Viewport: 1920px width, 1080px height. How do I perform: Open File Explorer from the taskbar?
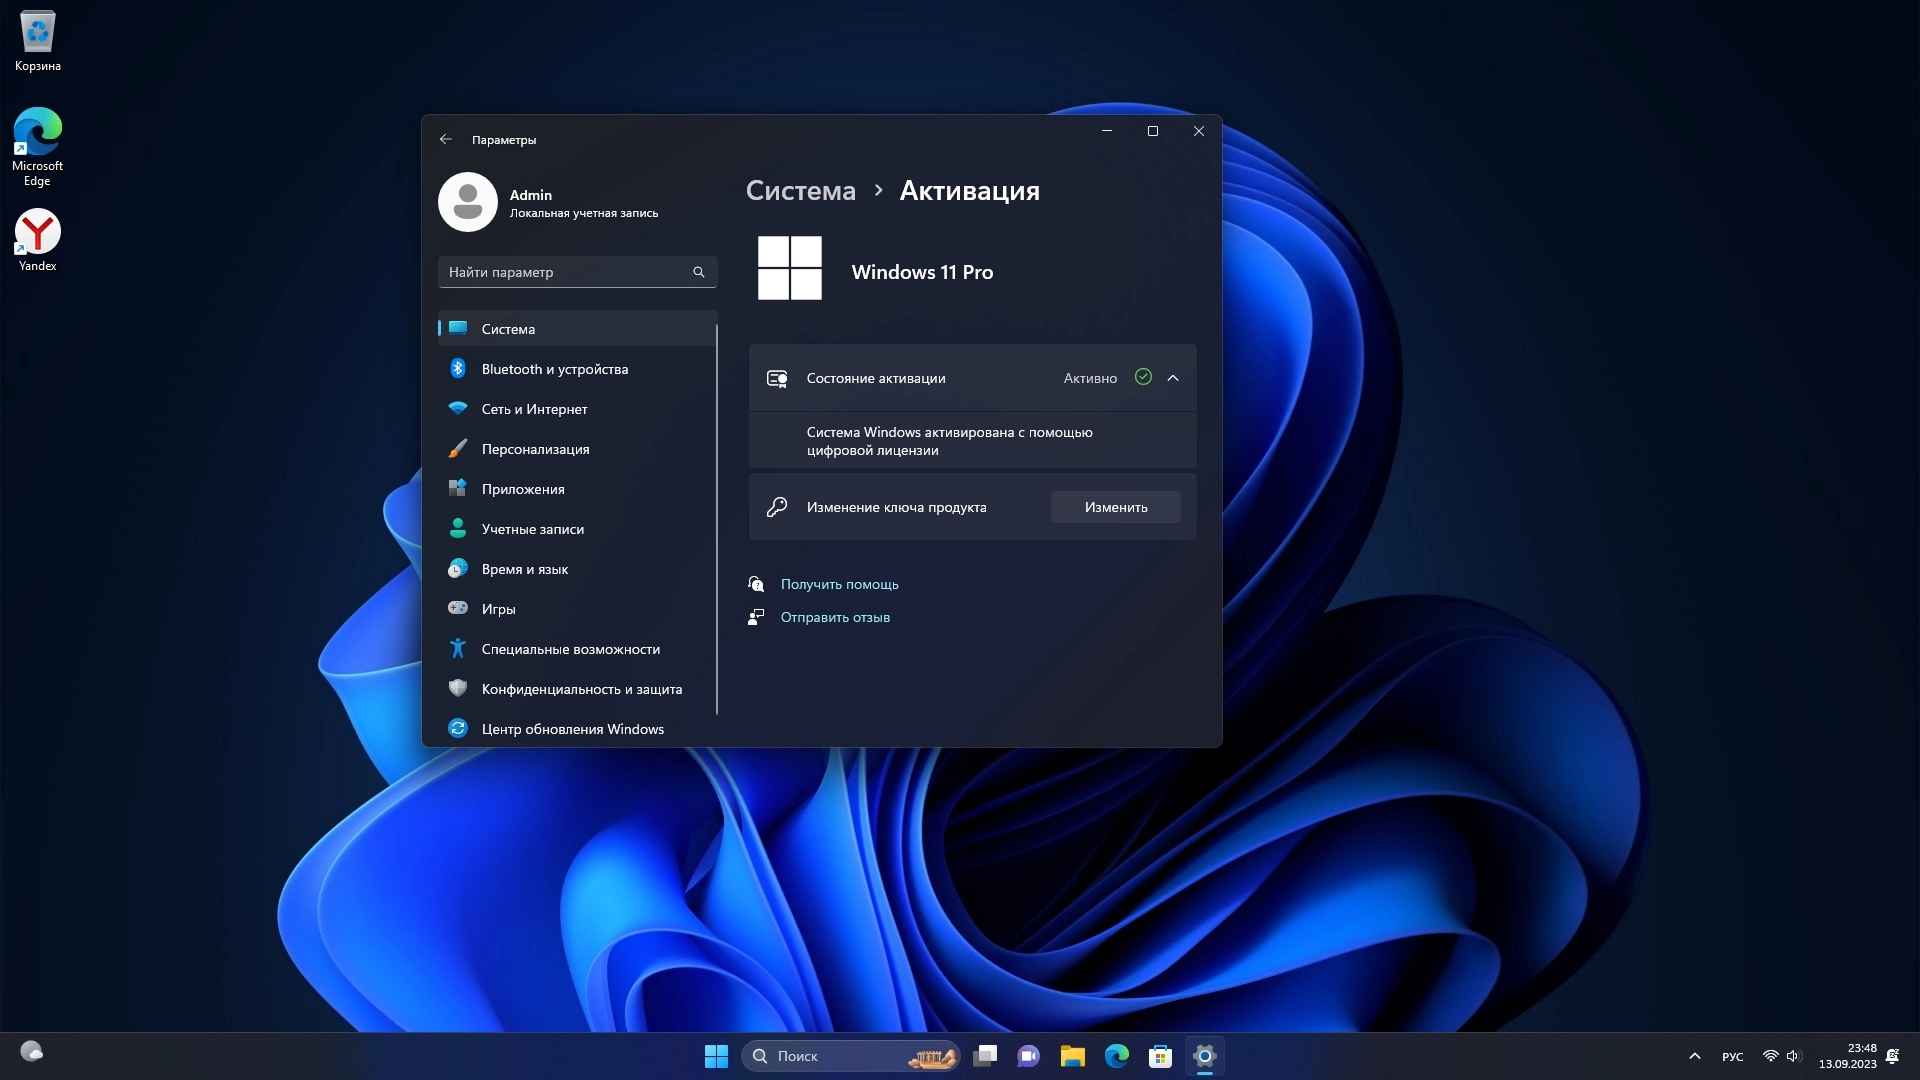click(x=1072, y=1056)
